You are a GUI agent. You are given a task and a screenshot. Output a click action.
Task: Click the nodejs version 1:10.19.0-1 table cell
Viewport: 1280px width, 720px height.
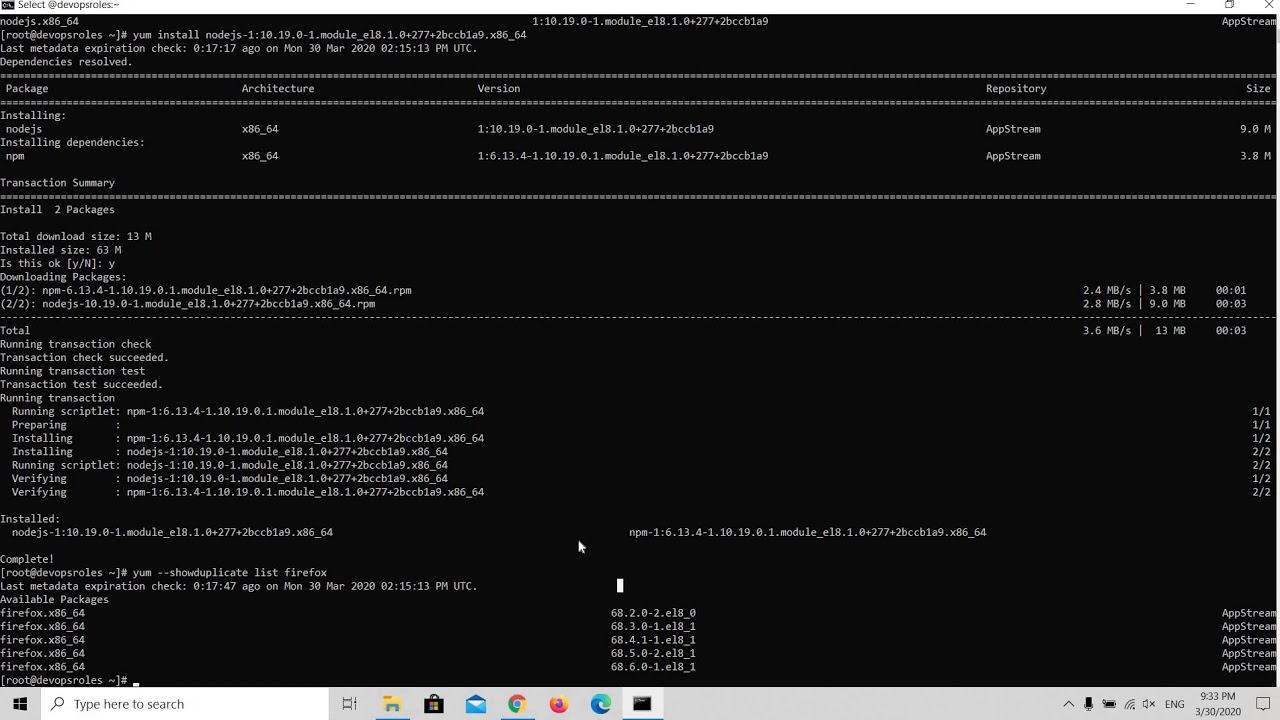coord(595,129)
